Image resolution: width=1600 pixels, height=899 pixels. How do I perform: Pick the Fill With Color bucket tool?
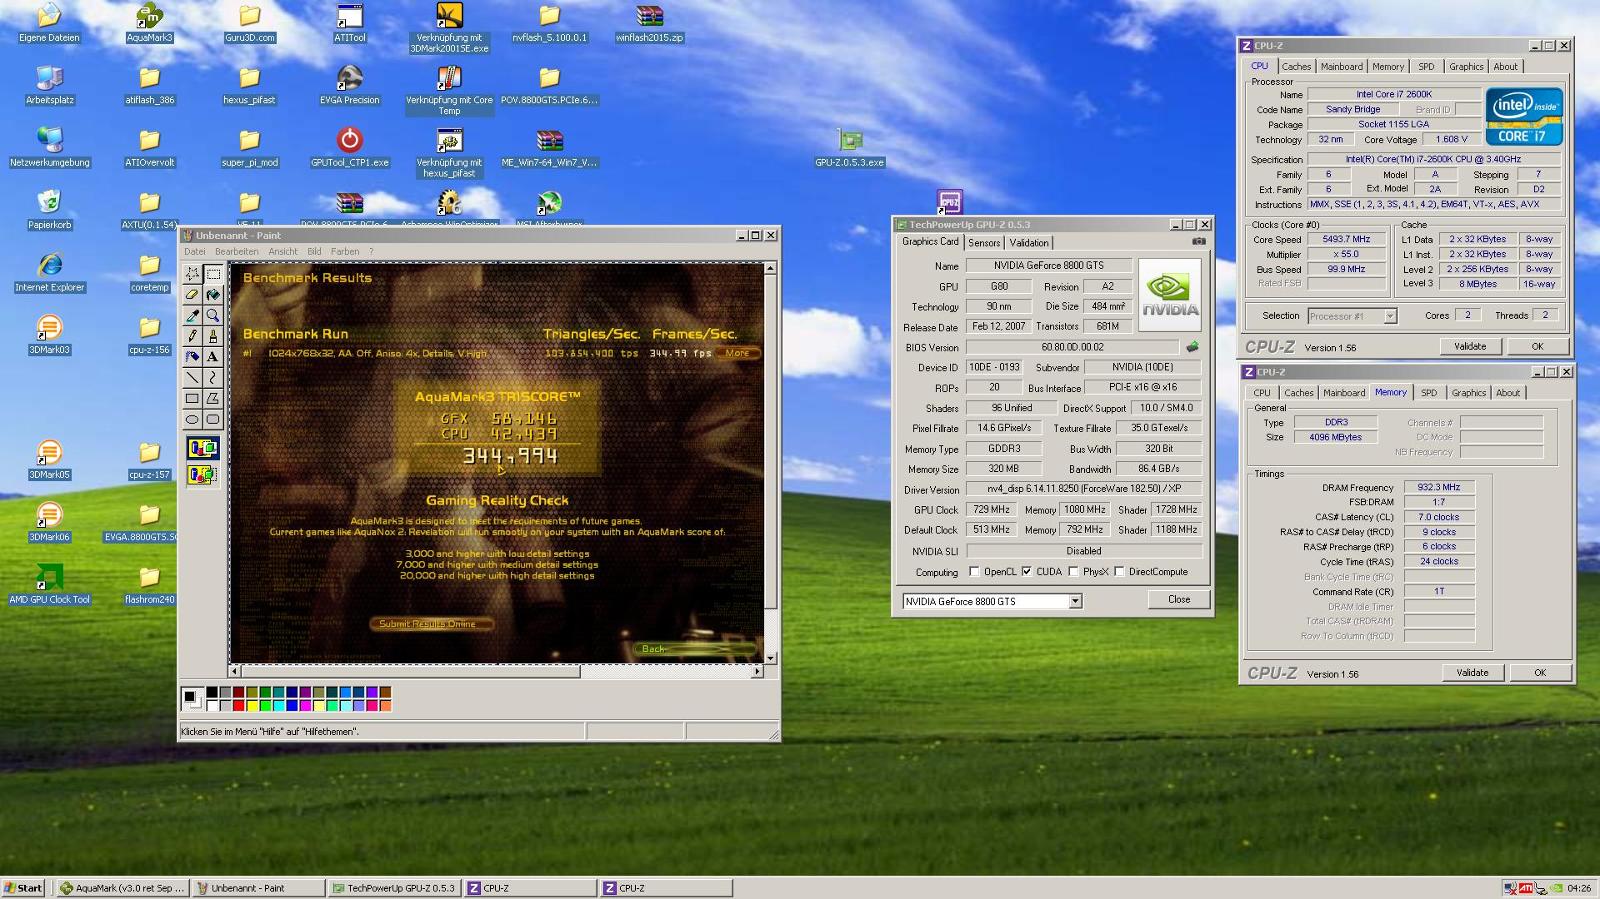click(213, 295)
